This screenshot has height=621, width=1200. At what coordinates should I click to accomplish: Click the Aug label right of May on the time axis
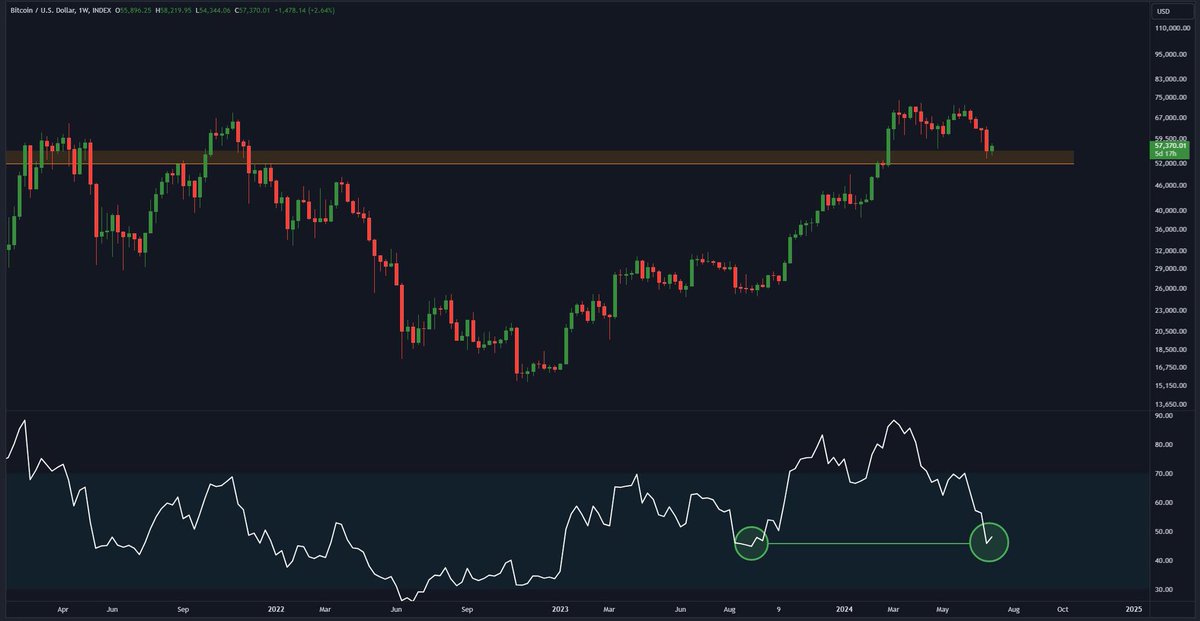click(1012, 607)
